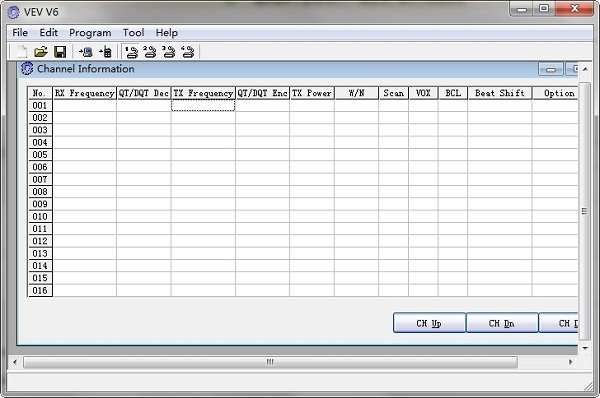Select COM port 2 cable icon
Screen dimensions: 600x398
pos(150,52)
